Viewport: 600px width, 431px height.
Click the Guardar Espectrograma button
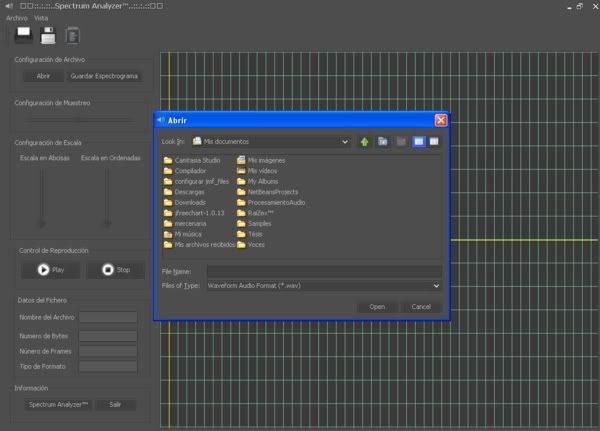104,76
